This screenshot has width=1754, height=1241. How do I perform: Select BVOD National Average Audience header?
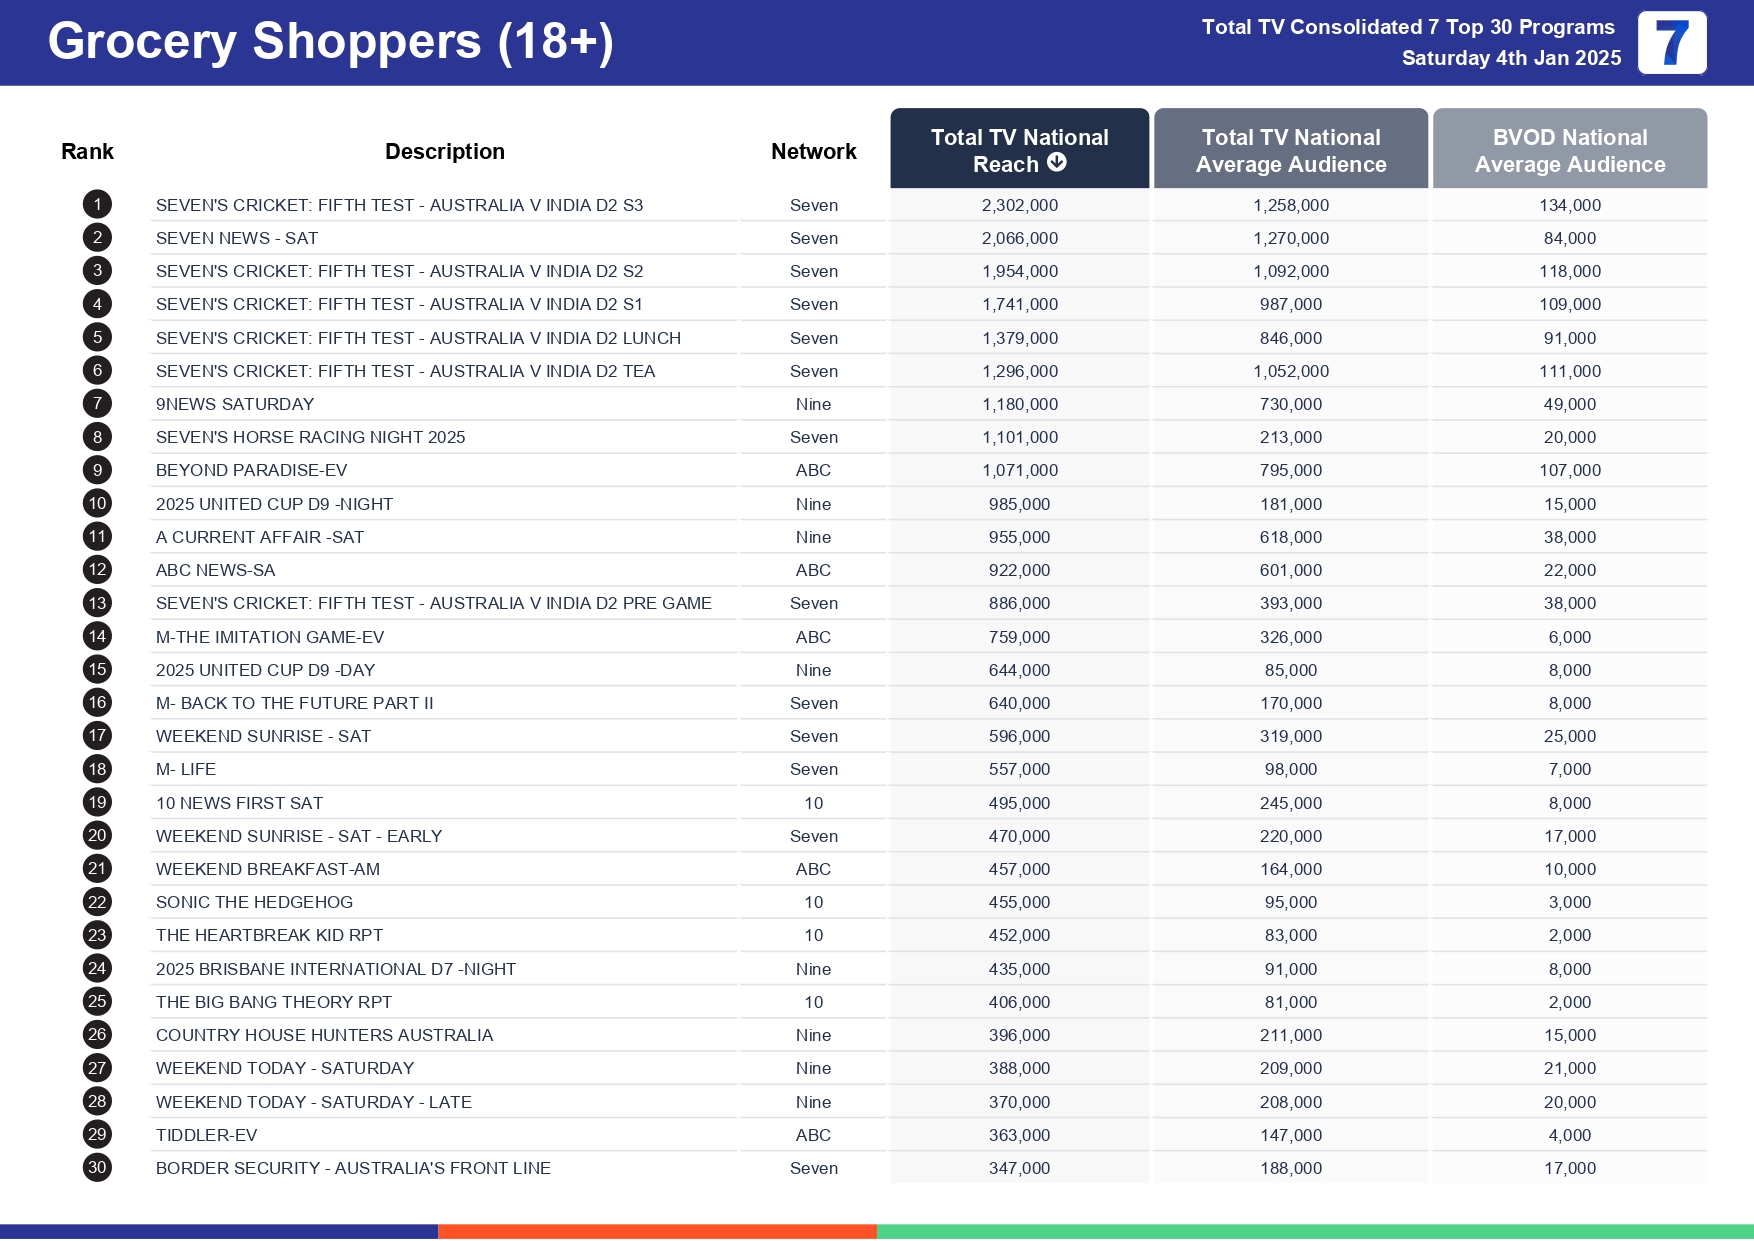1569,150
